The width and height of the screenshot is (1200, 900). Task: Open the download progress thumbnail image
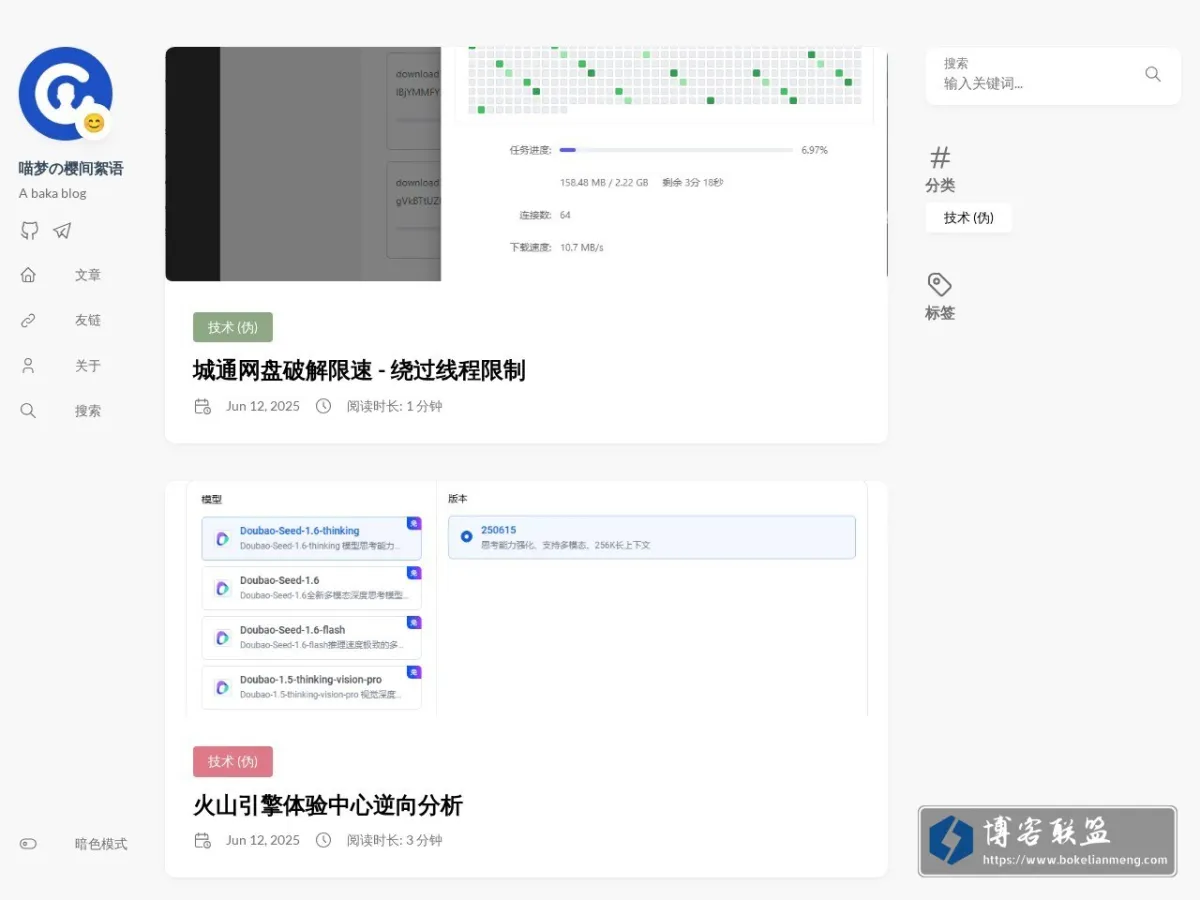[526, 164]
